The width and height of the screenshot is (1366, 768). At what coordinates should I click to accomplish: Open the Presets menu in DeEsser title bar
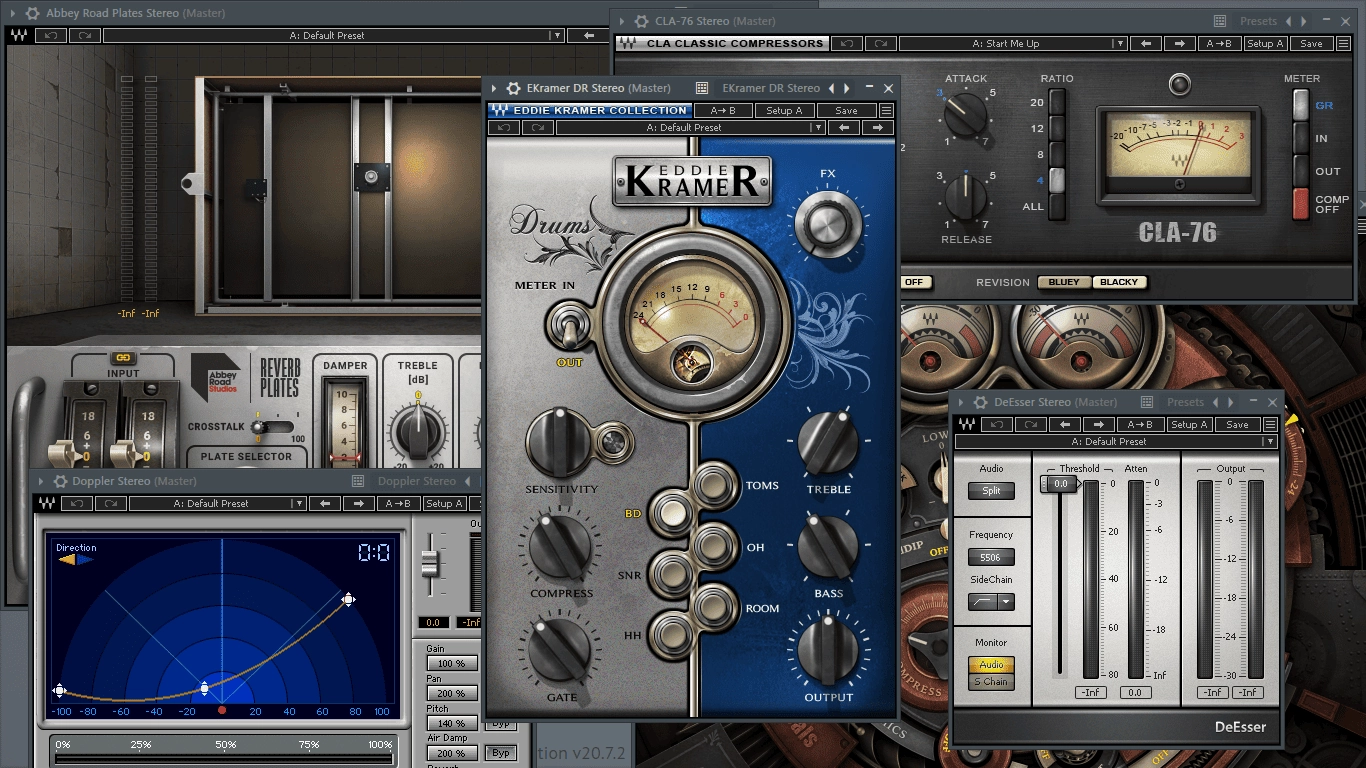click(x=1186, y=402)
